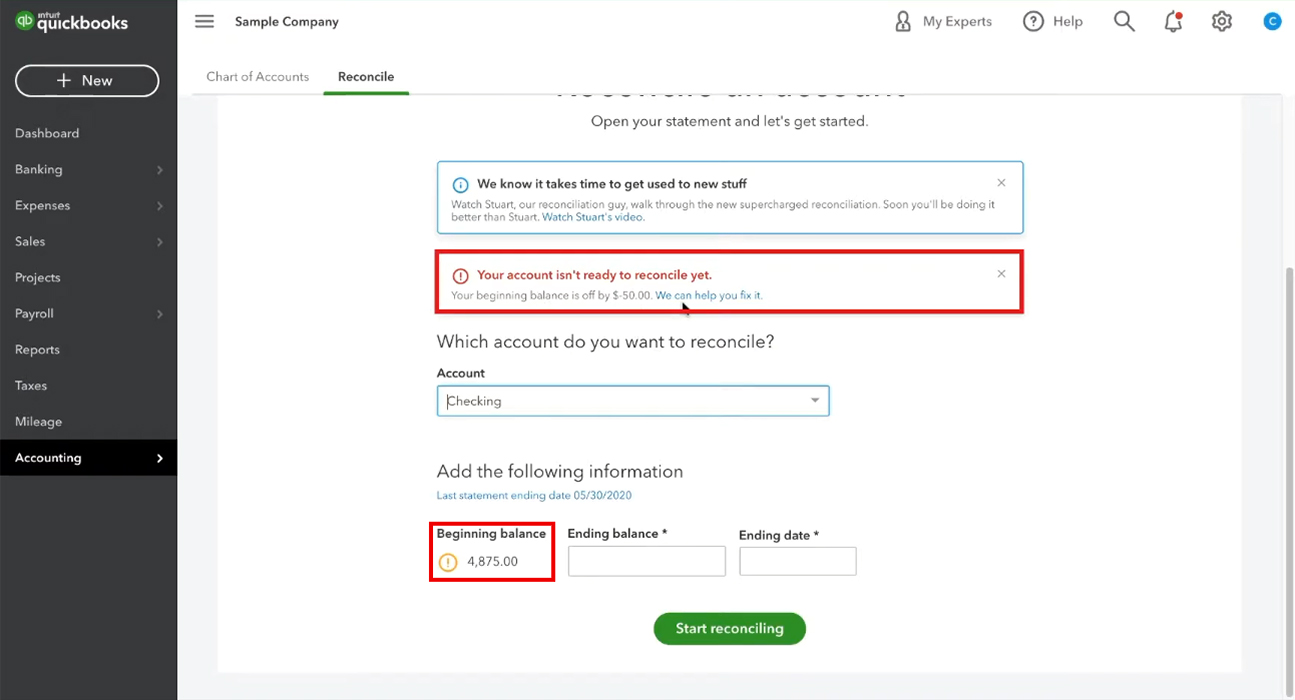Image resolution: width=1295 pixels, height=700 pixels.
Task: Dismiss the reconciliation video info banner
Action: (x=1001, y=183)
